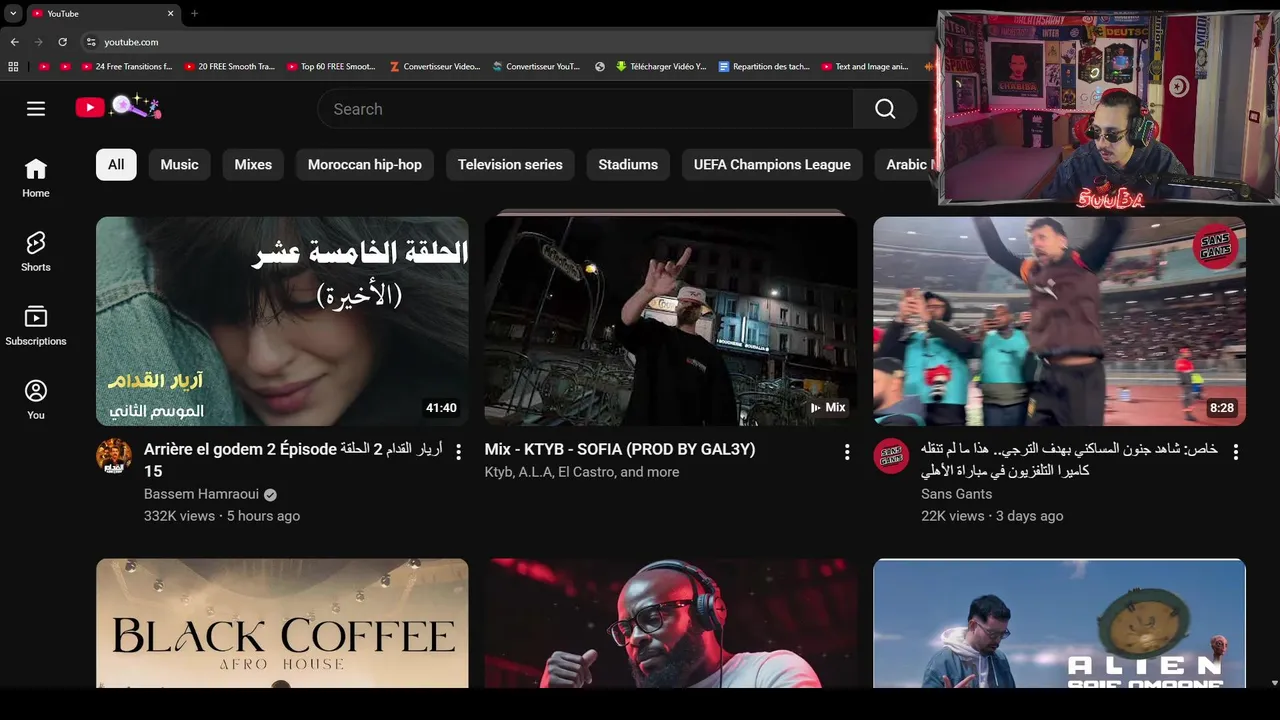
Task: Select the Music filter chip
Action: coord(180,165)
